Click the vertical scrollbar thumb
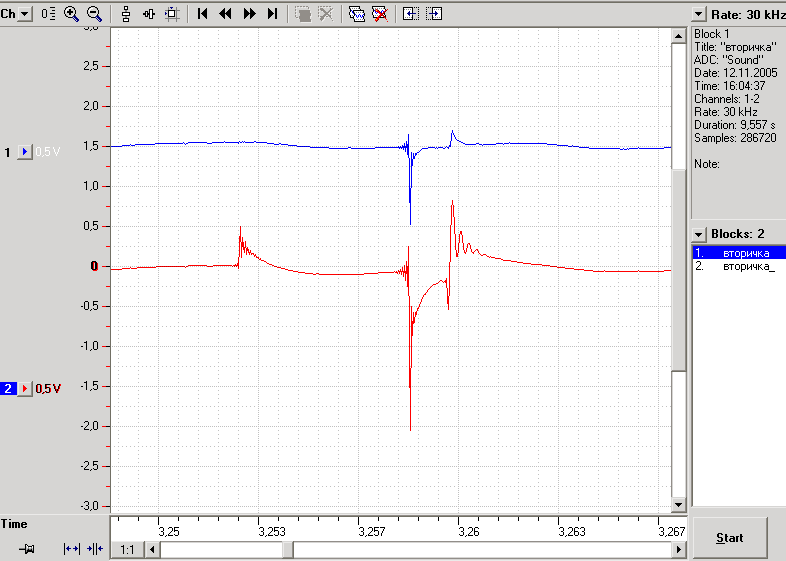786x561 pixels. (678, 271)
